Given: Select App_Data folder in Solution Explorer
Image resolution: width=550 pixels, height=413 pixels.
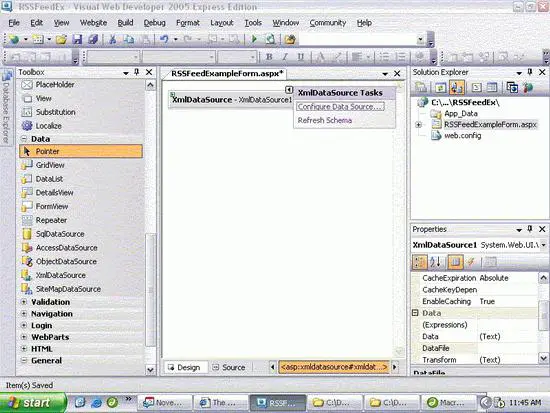Looking at the screenshot, I should click(x=461, y=113).
